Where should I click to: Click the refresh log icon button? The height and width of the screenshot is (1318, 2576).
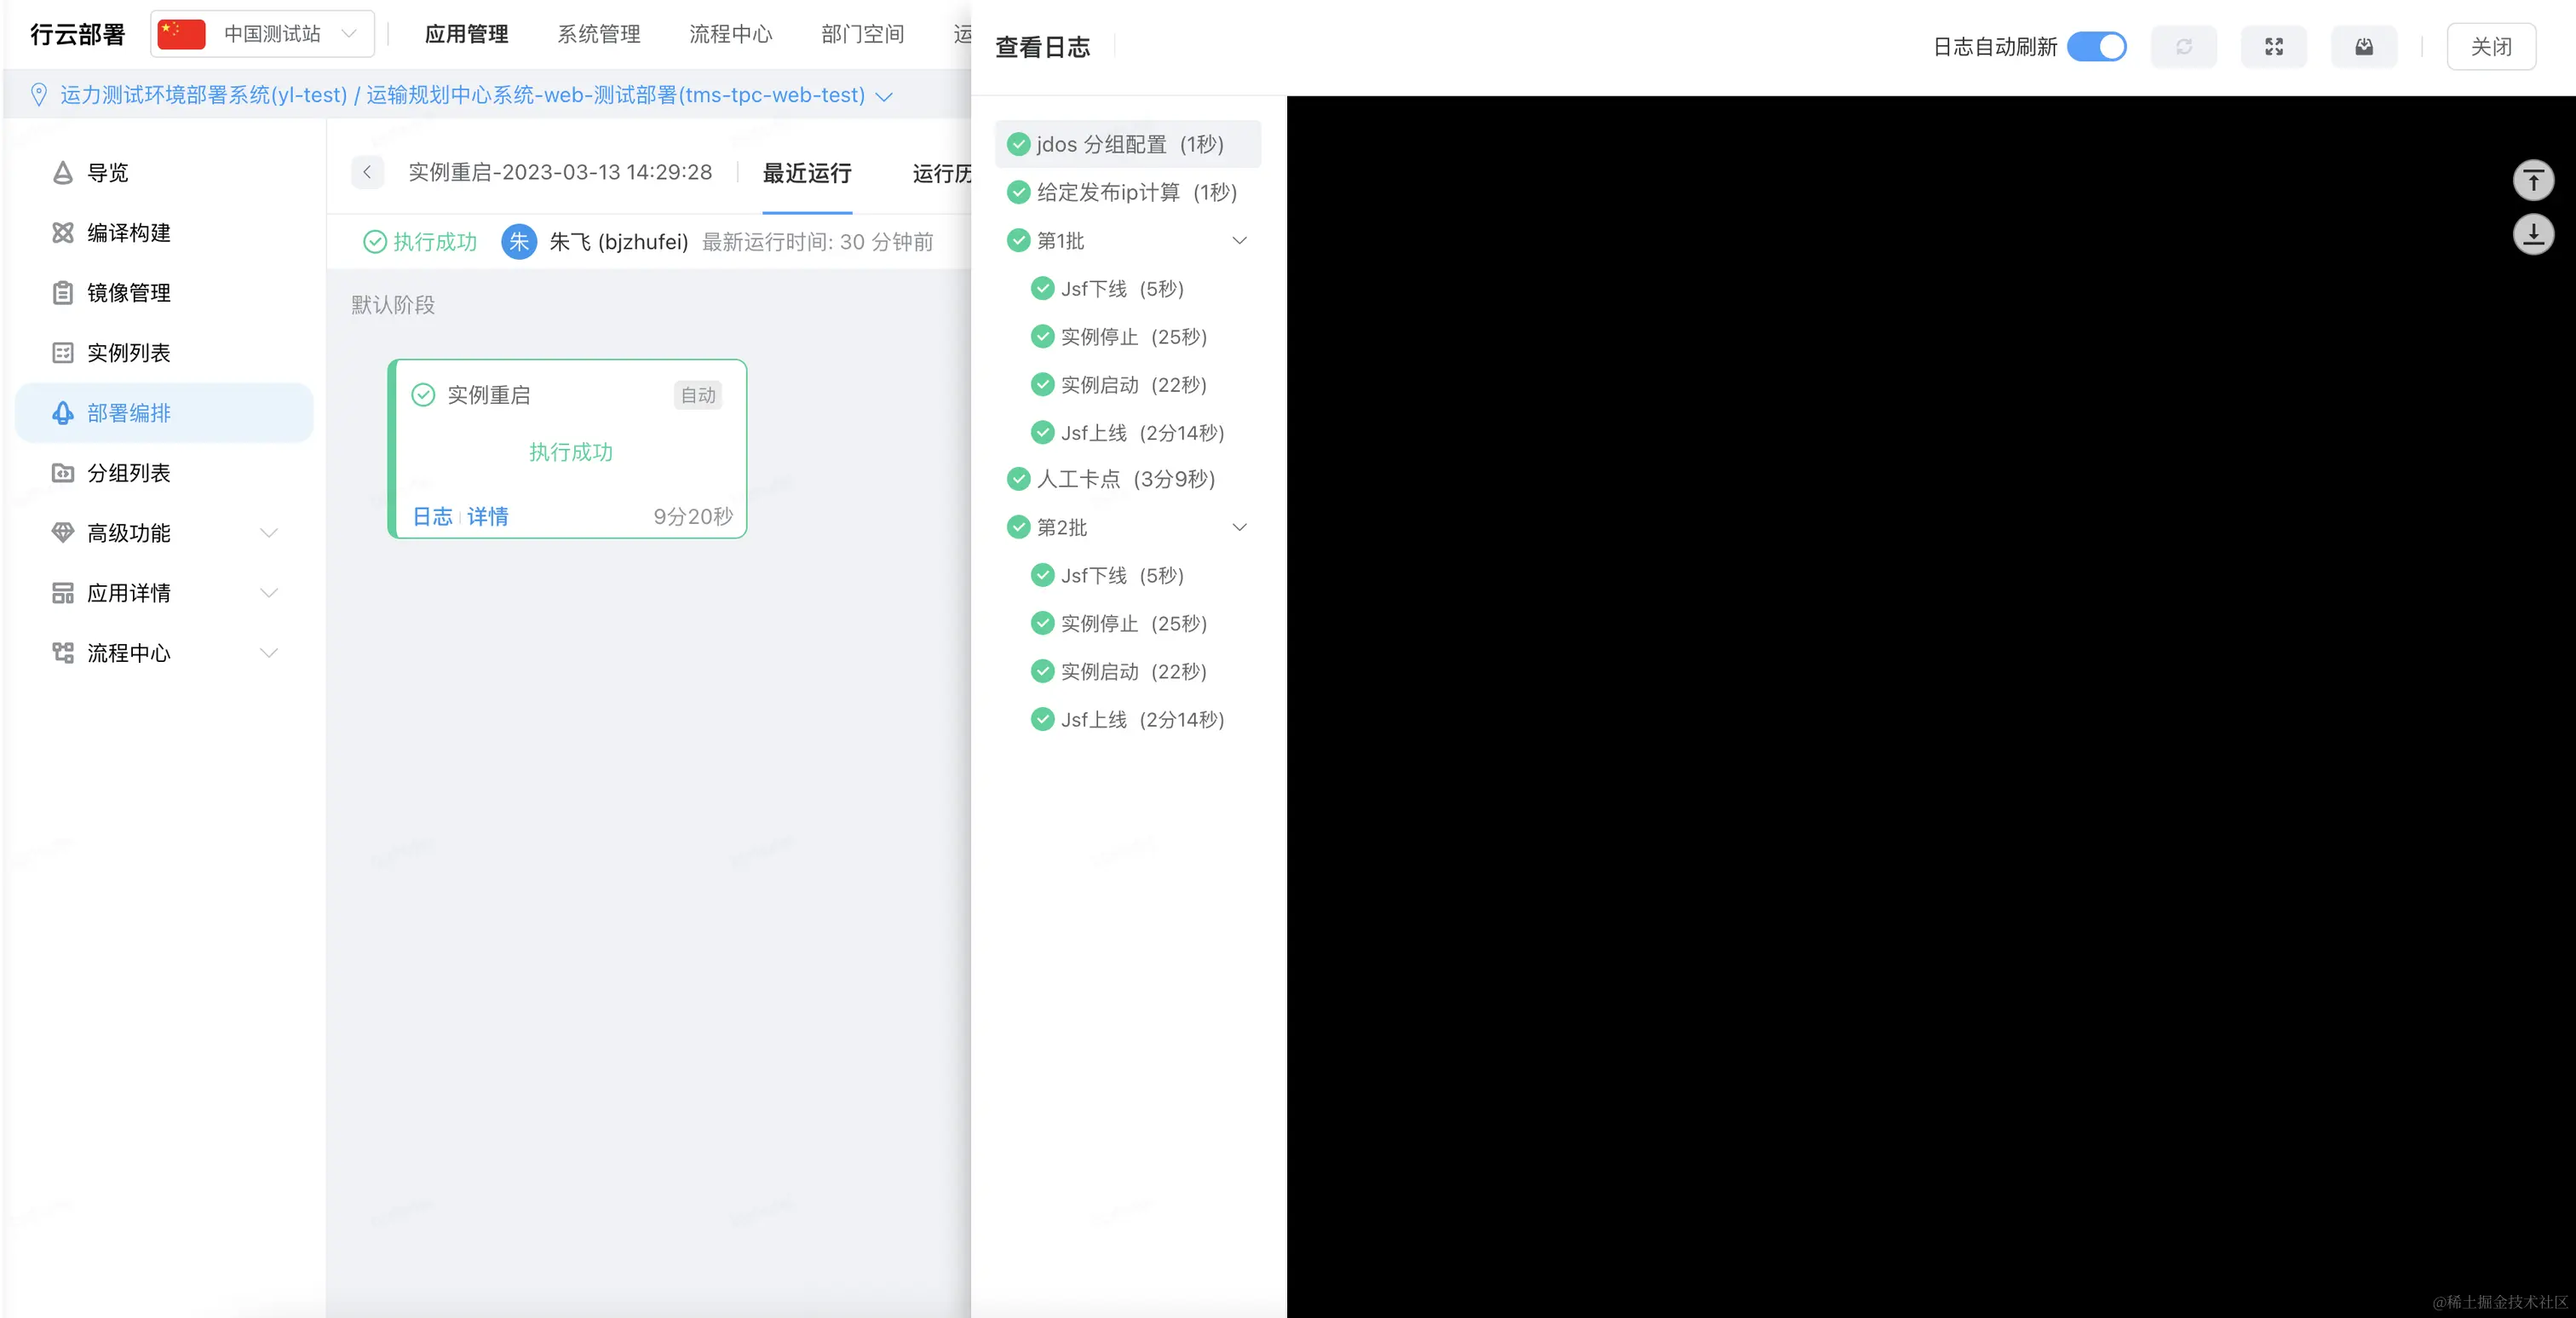point(2183,47)
